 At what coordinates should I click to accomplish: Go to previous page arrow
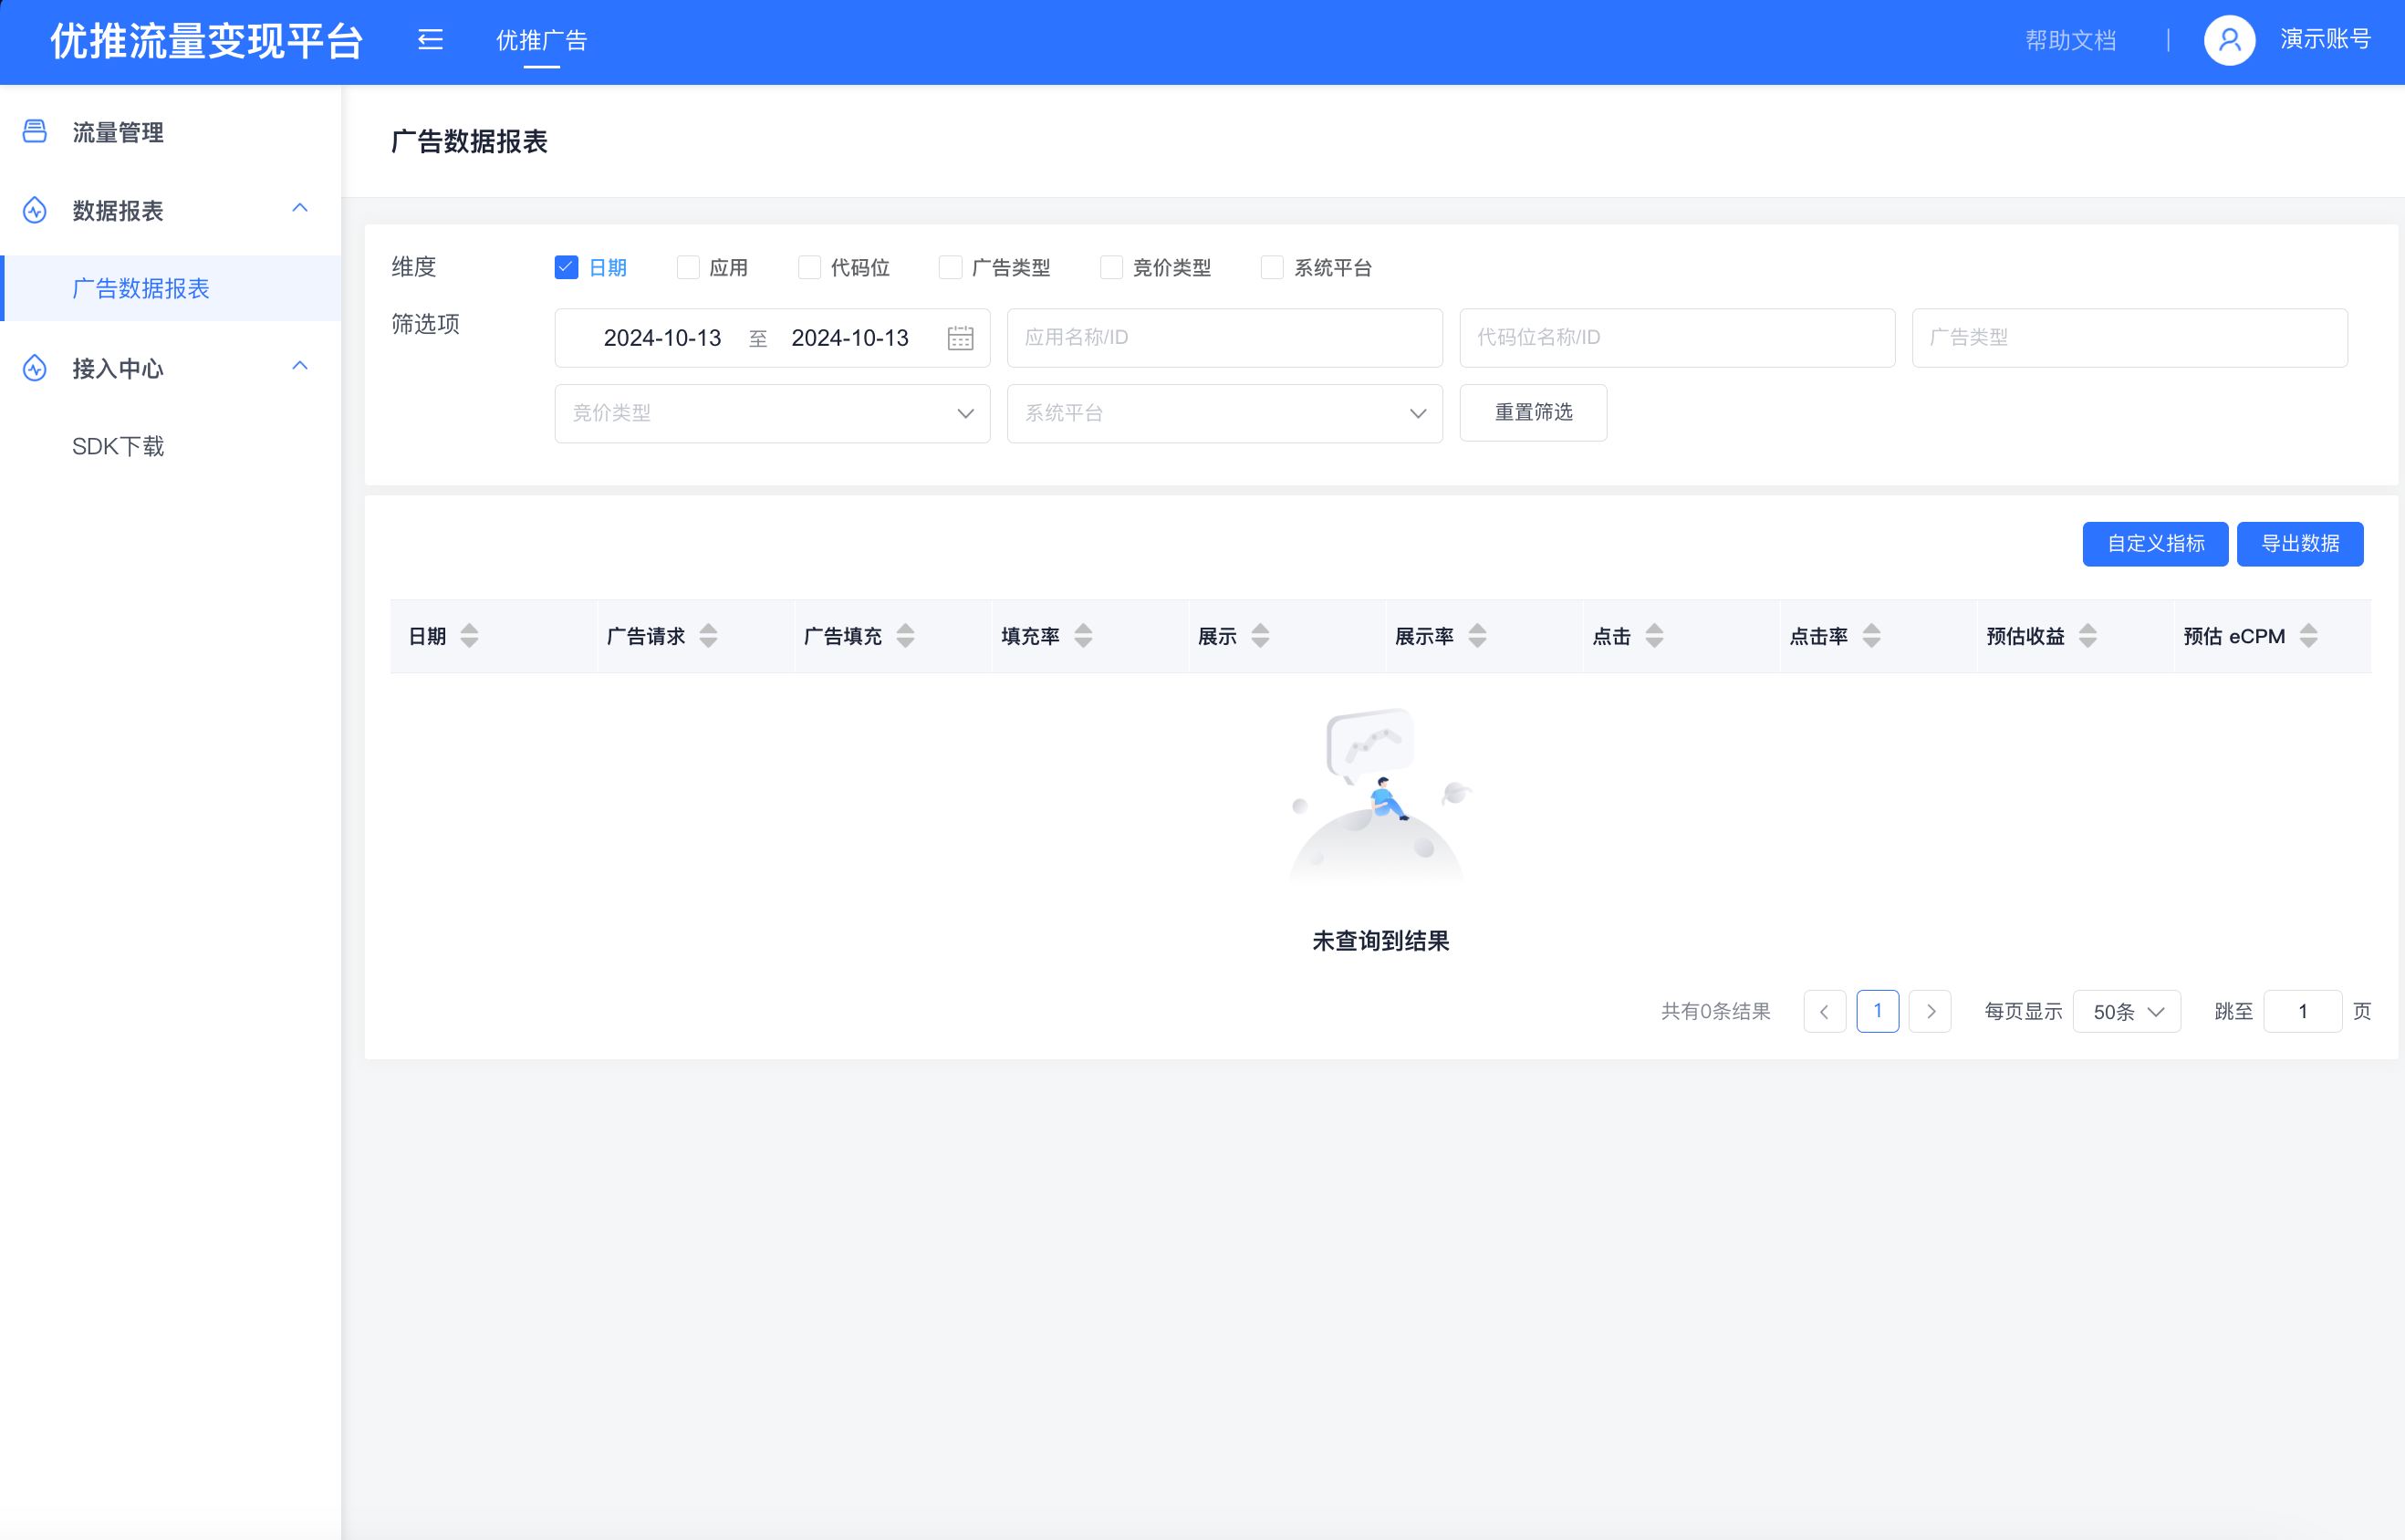(x=1824, y=1011)
